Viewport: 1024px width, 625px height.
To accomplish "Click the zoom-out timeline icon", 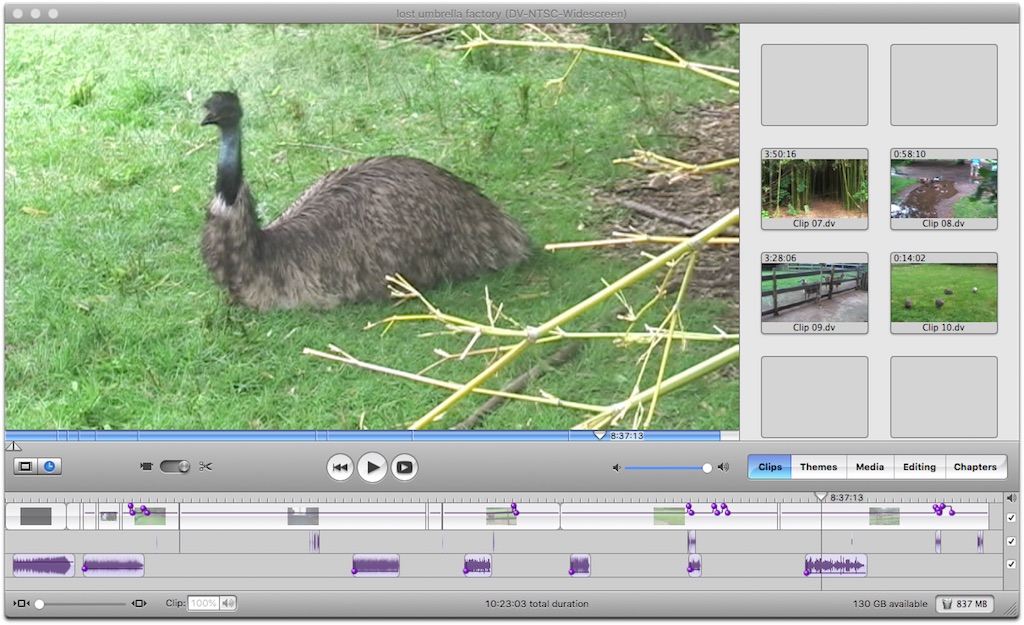I will pyautogui.click(x=21, y=603).
